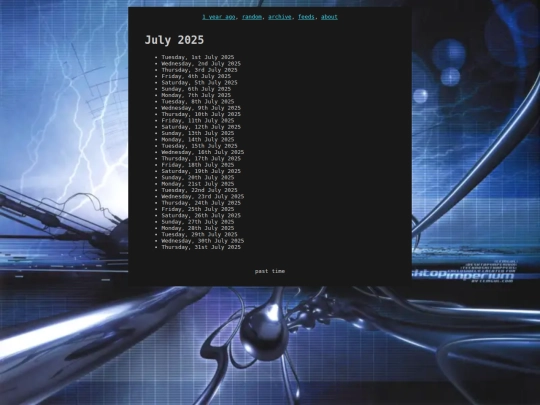This screenshot has width=540, height=405.
Task: Go to the 'feeds' link
Action: pyautogui.click(x=306, y=17)
